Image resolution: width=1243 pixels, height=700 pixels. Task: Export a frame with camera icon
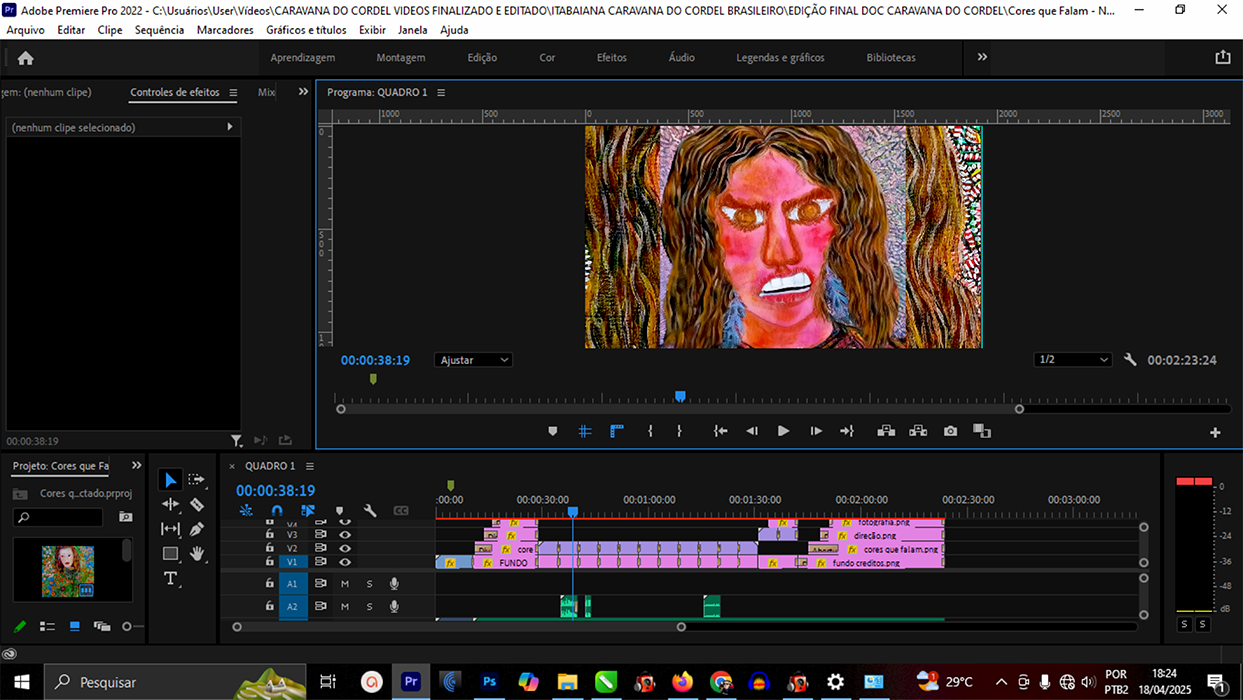pyautogui.click(x=950, y=431)
